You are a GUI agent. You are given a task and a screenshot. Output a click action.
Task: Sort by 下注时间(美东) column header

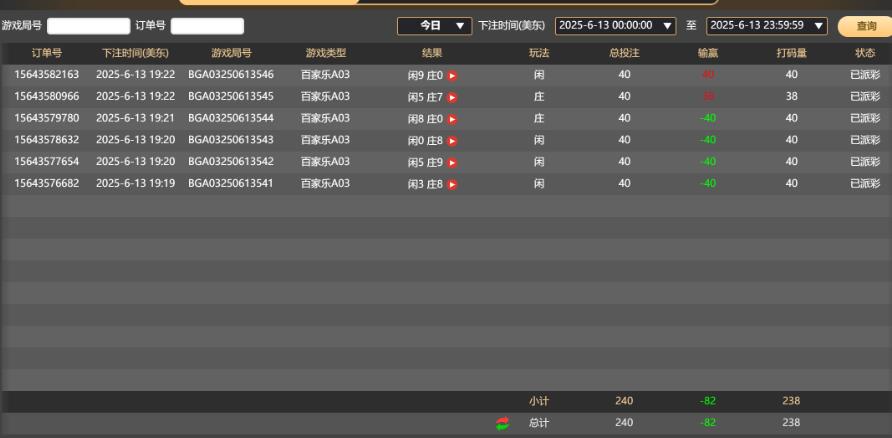pos(135,52)
